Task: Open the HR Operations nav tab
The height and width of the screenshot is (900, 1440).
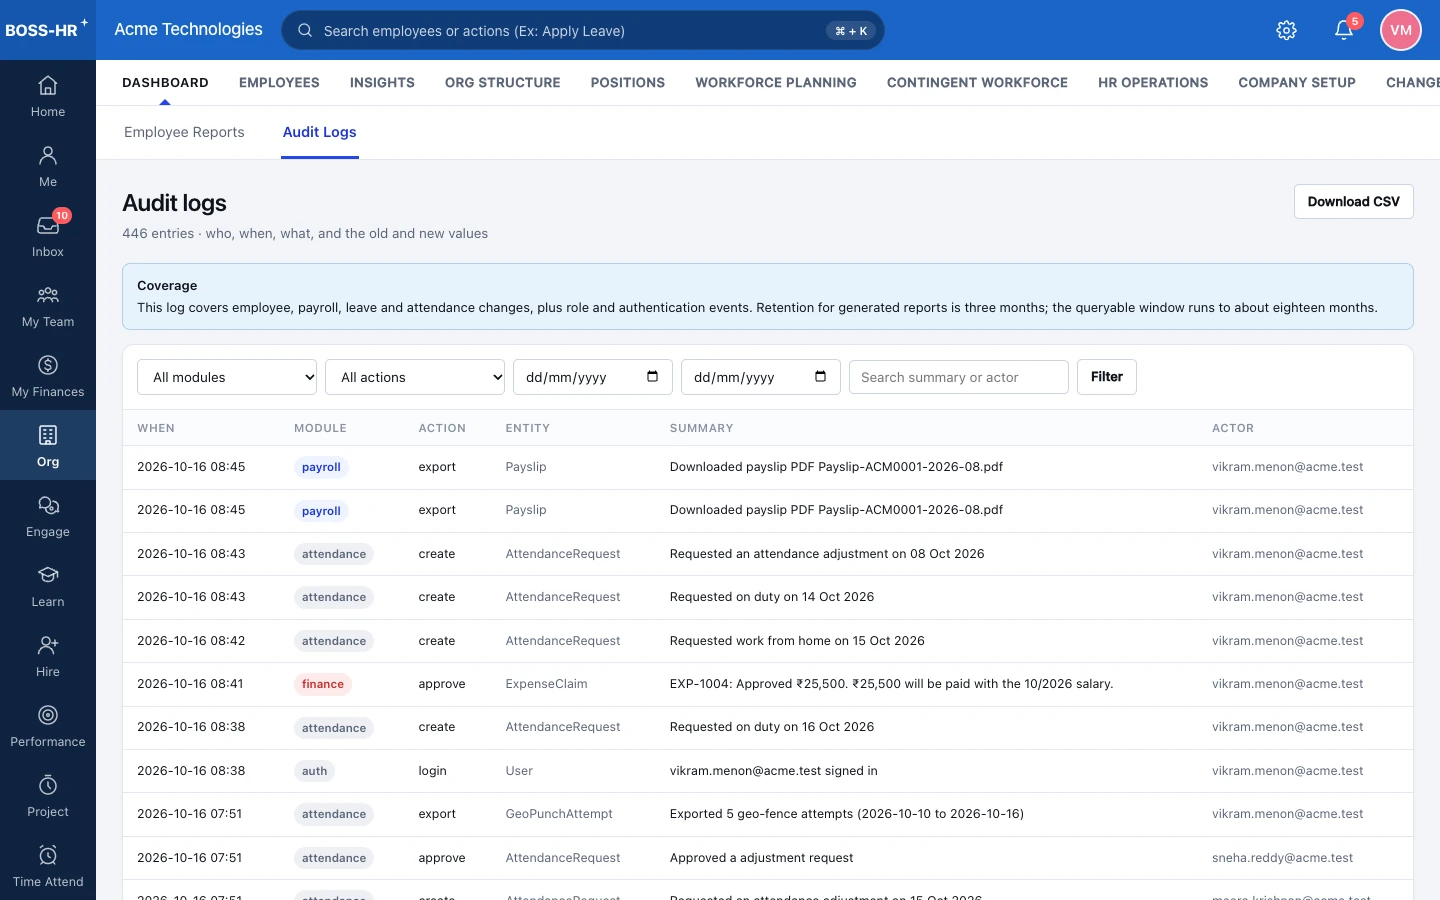Action: (1153, 82)
